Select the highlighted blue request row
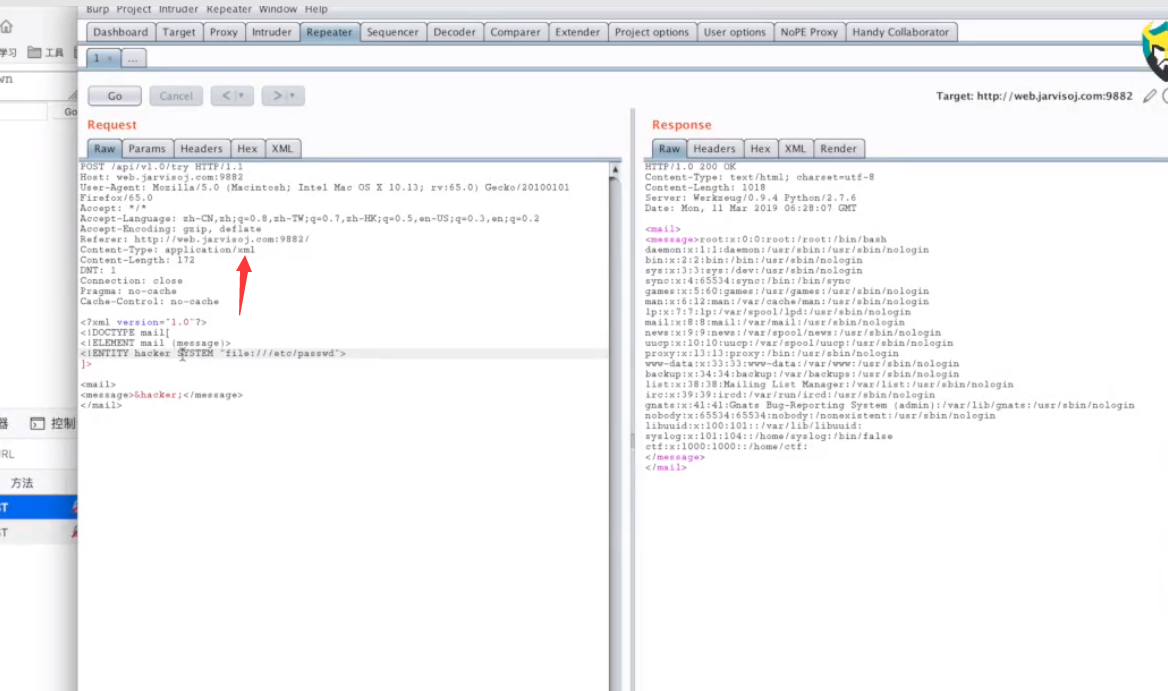 [38, 507]
